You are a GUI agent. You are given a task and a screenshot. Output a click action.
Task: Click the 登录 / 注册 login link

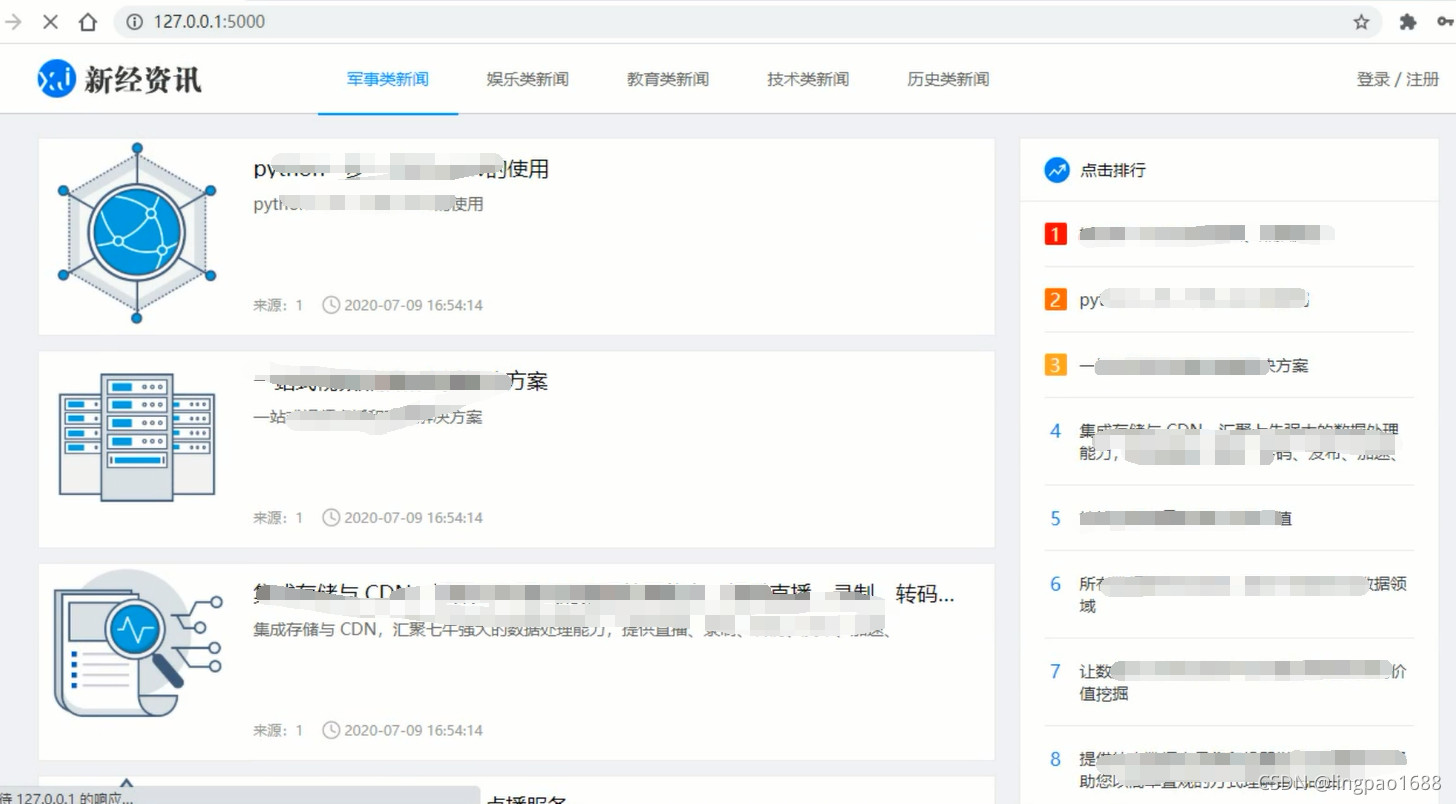pos(1398,79)
